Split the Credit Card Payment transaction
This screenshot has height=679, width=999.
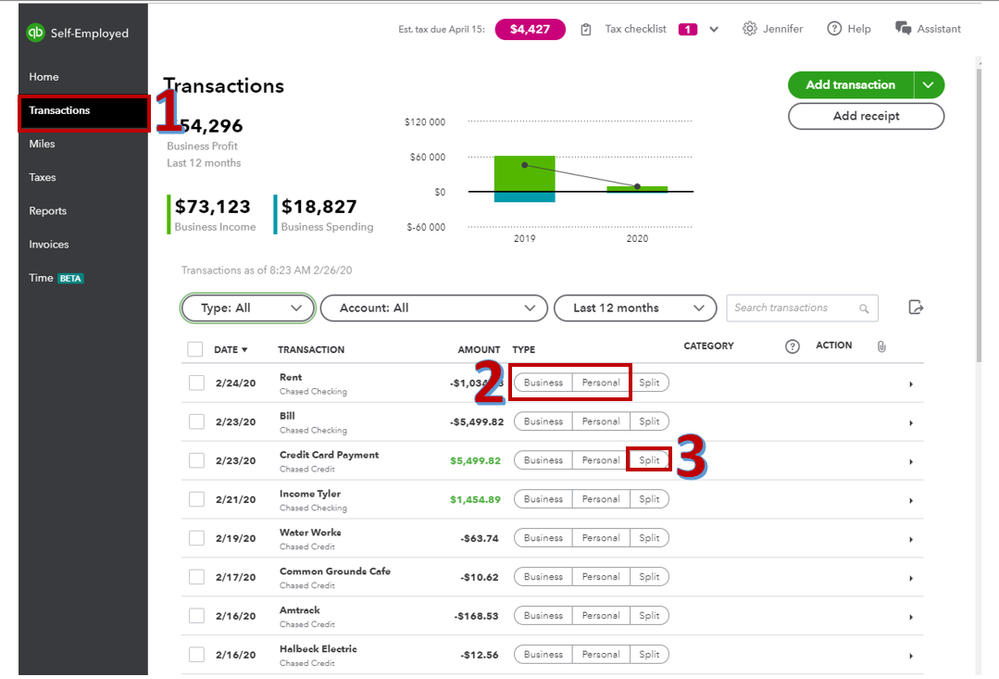pyautogui.click(x=649, y=461)
